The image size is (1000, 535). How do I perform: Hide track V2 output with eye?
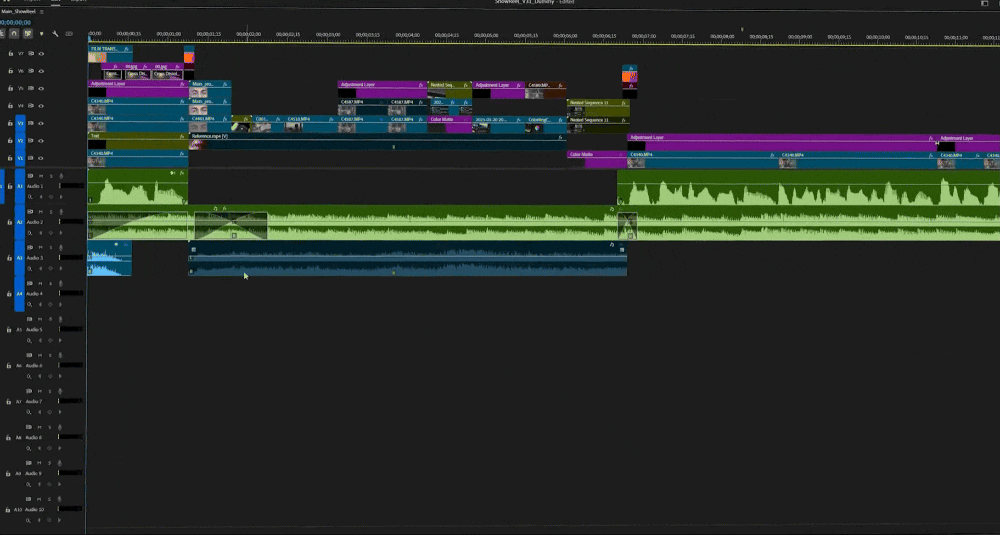(41, 140)
